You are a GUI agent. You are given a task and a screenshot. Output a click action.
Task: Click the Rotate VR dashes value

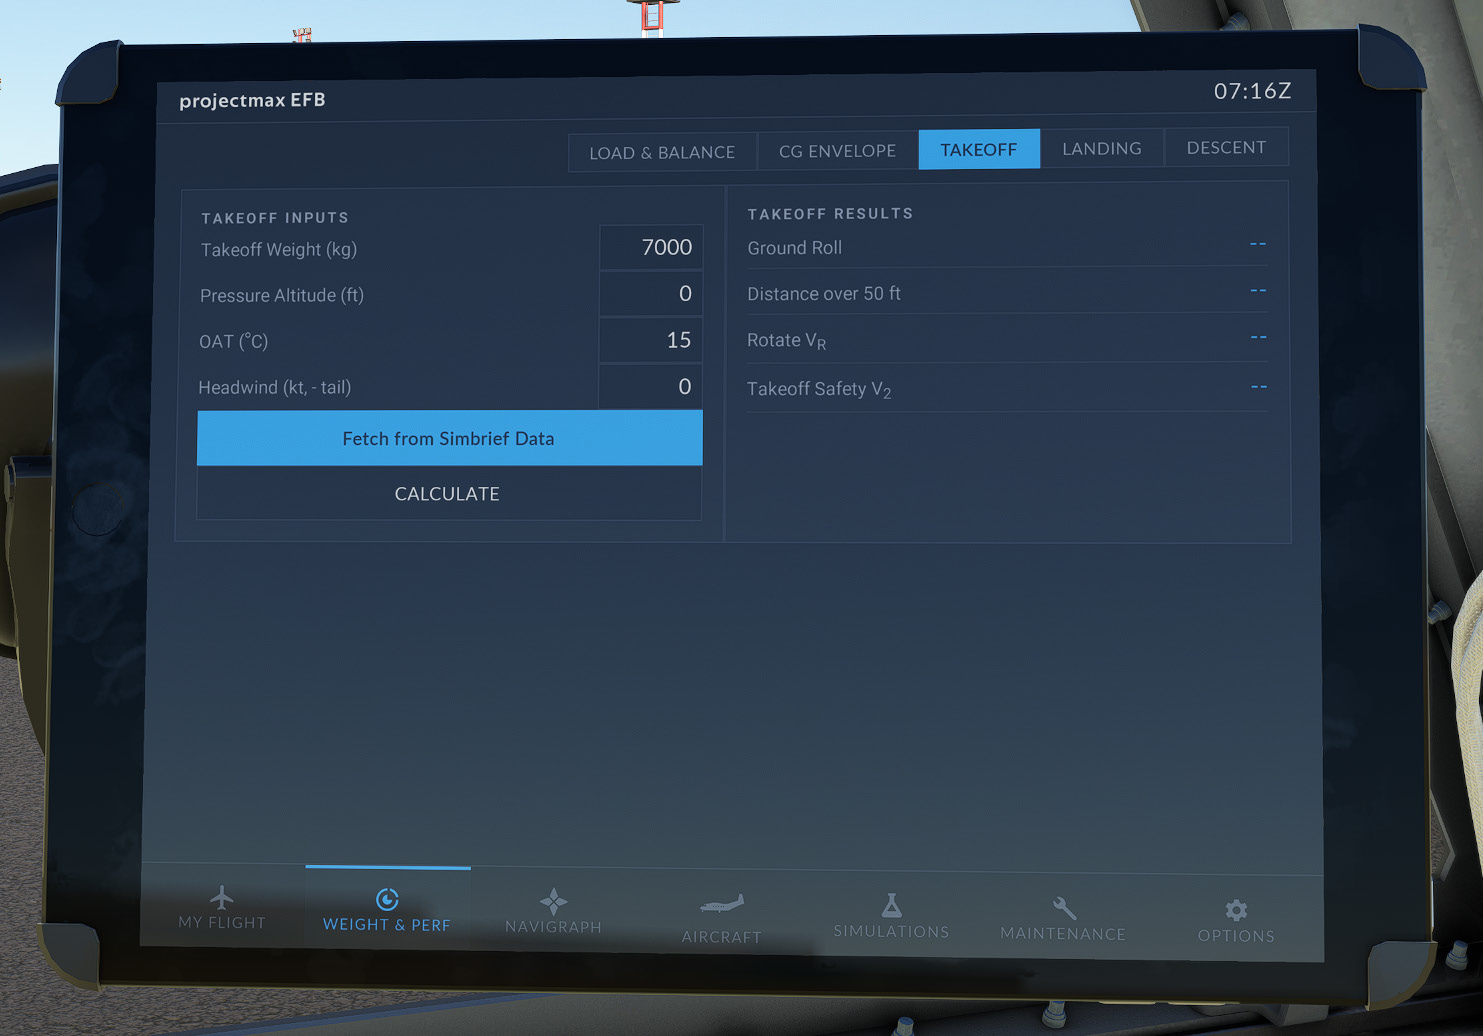pos(1259,337)
